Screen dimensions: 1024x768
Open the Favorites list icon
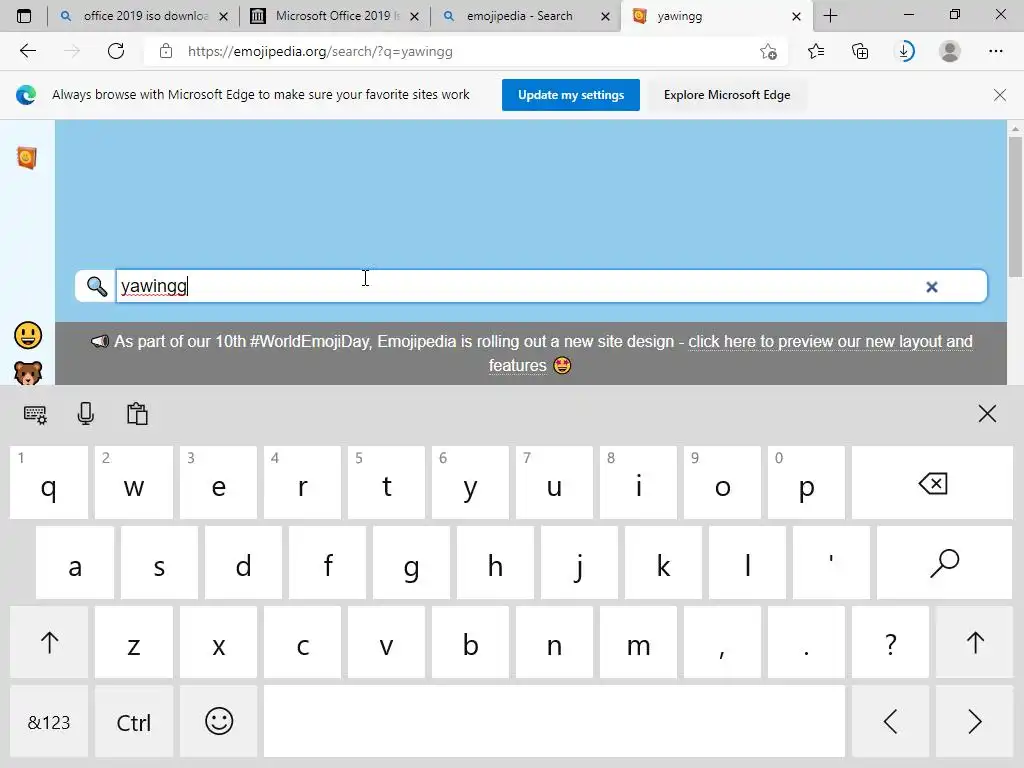click(x=816, y=51)
